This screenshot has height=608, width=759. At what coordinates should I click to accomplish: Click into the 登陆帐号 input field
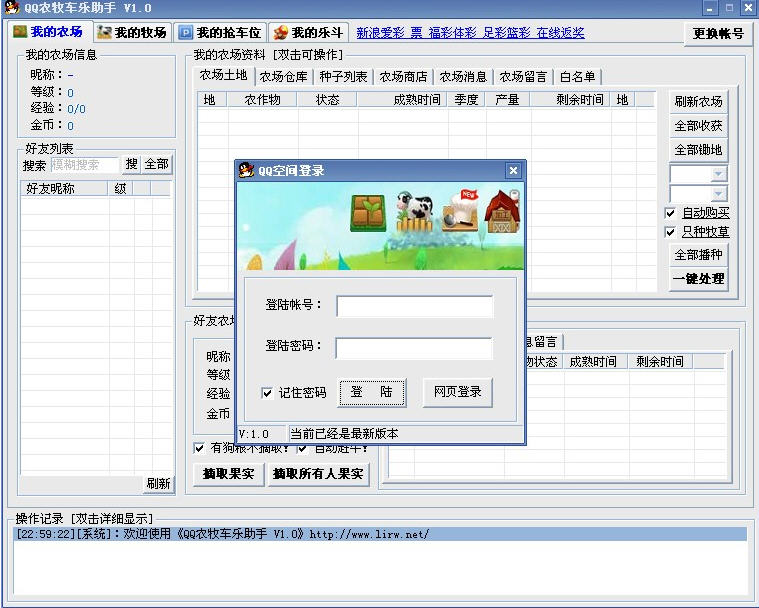(414, 306)
